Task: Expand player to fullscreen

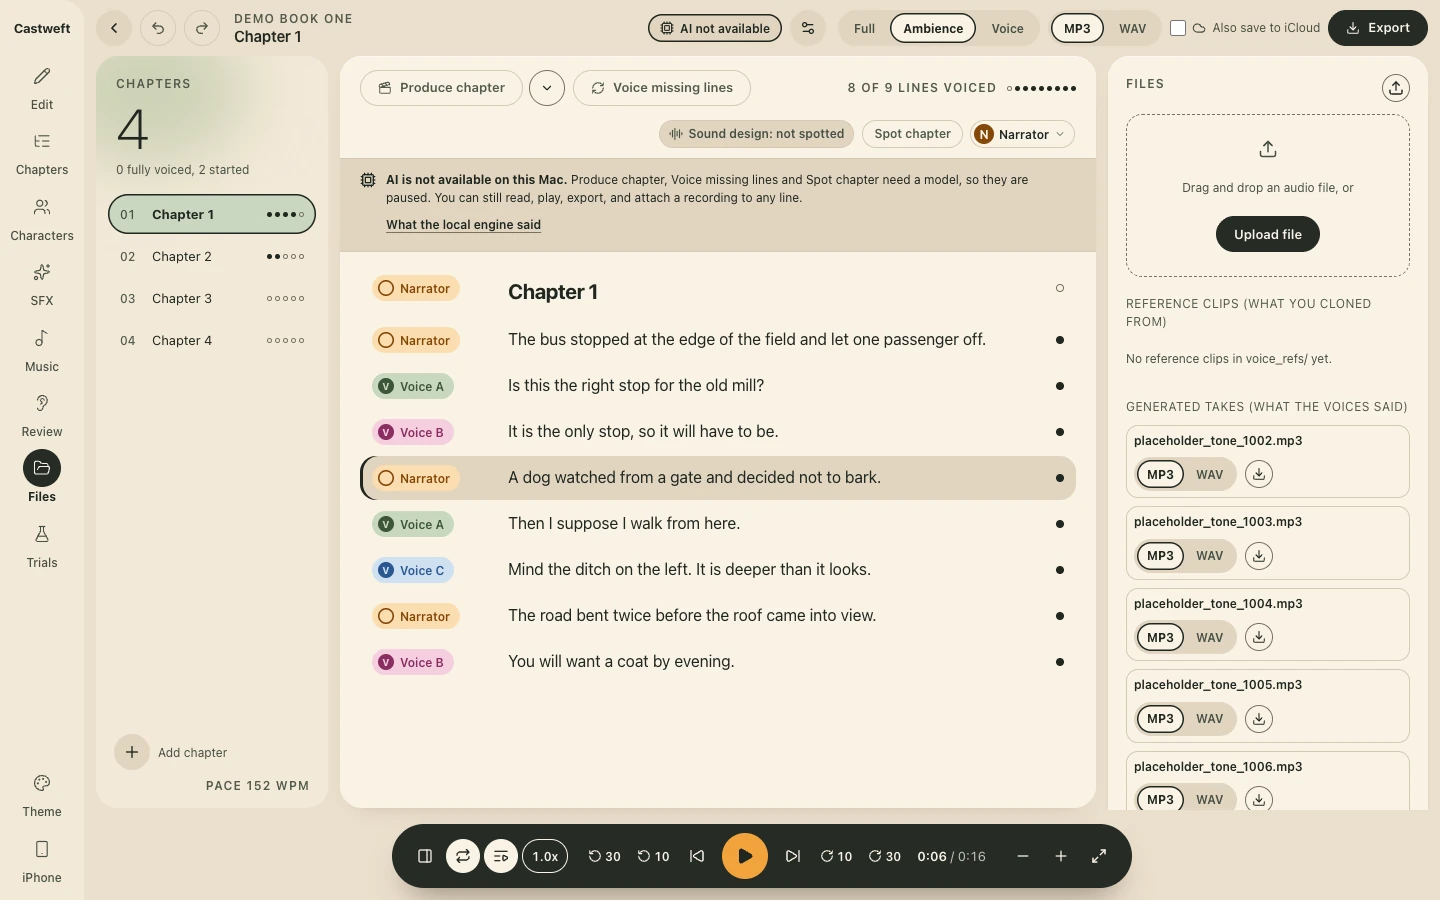Action: tap(1099, 856)
